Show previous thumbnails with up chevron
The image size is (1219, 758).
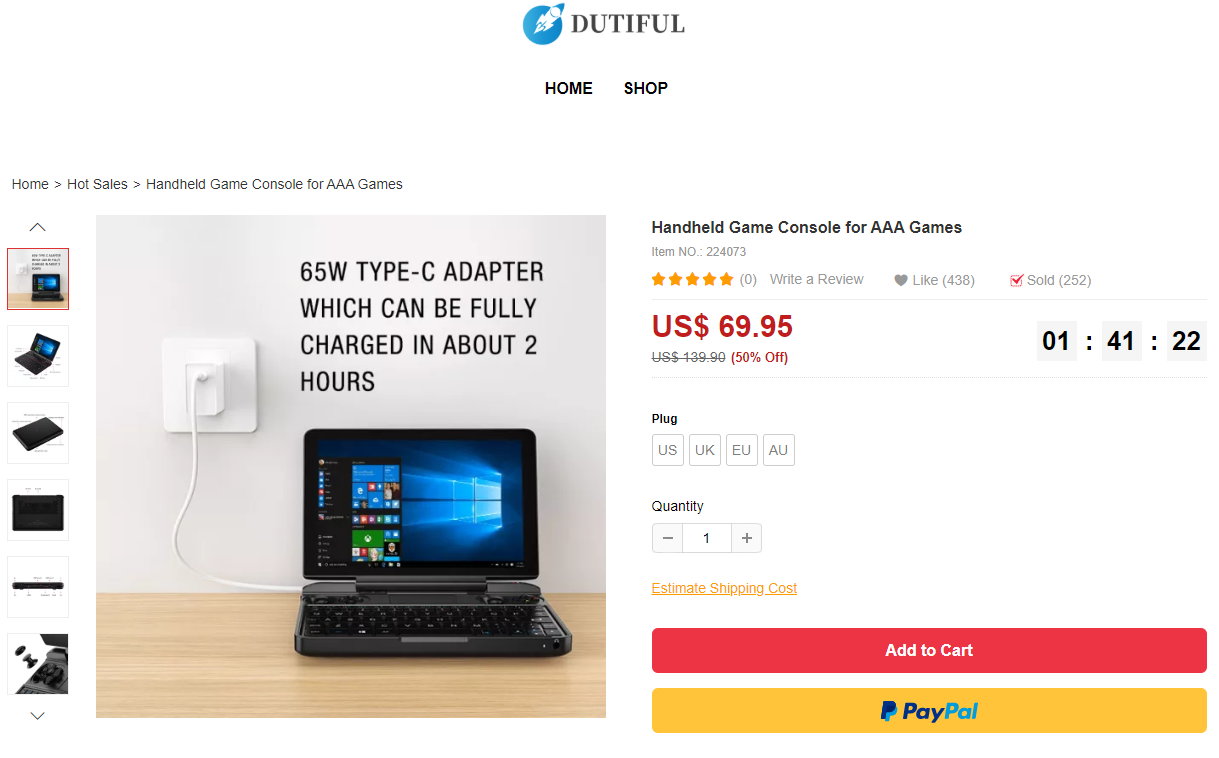(38, 227)
